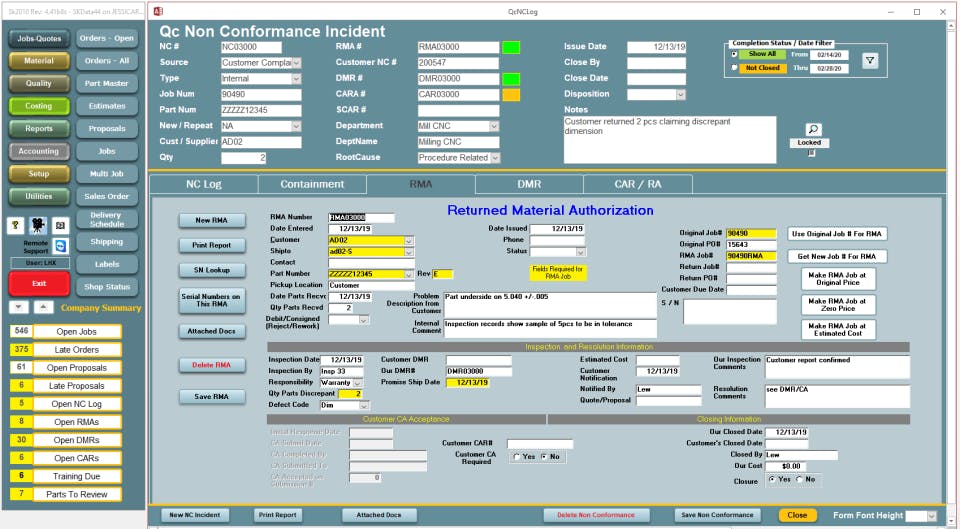Choose Yes for Customer CA Required

(517, 457)
